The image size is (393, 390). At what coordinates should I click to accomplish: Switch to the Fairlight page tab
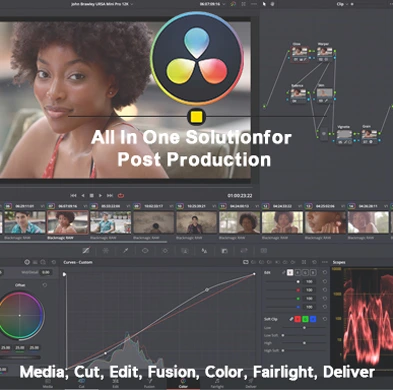pyautogui.click(x=217, y=384)
